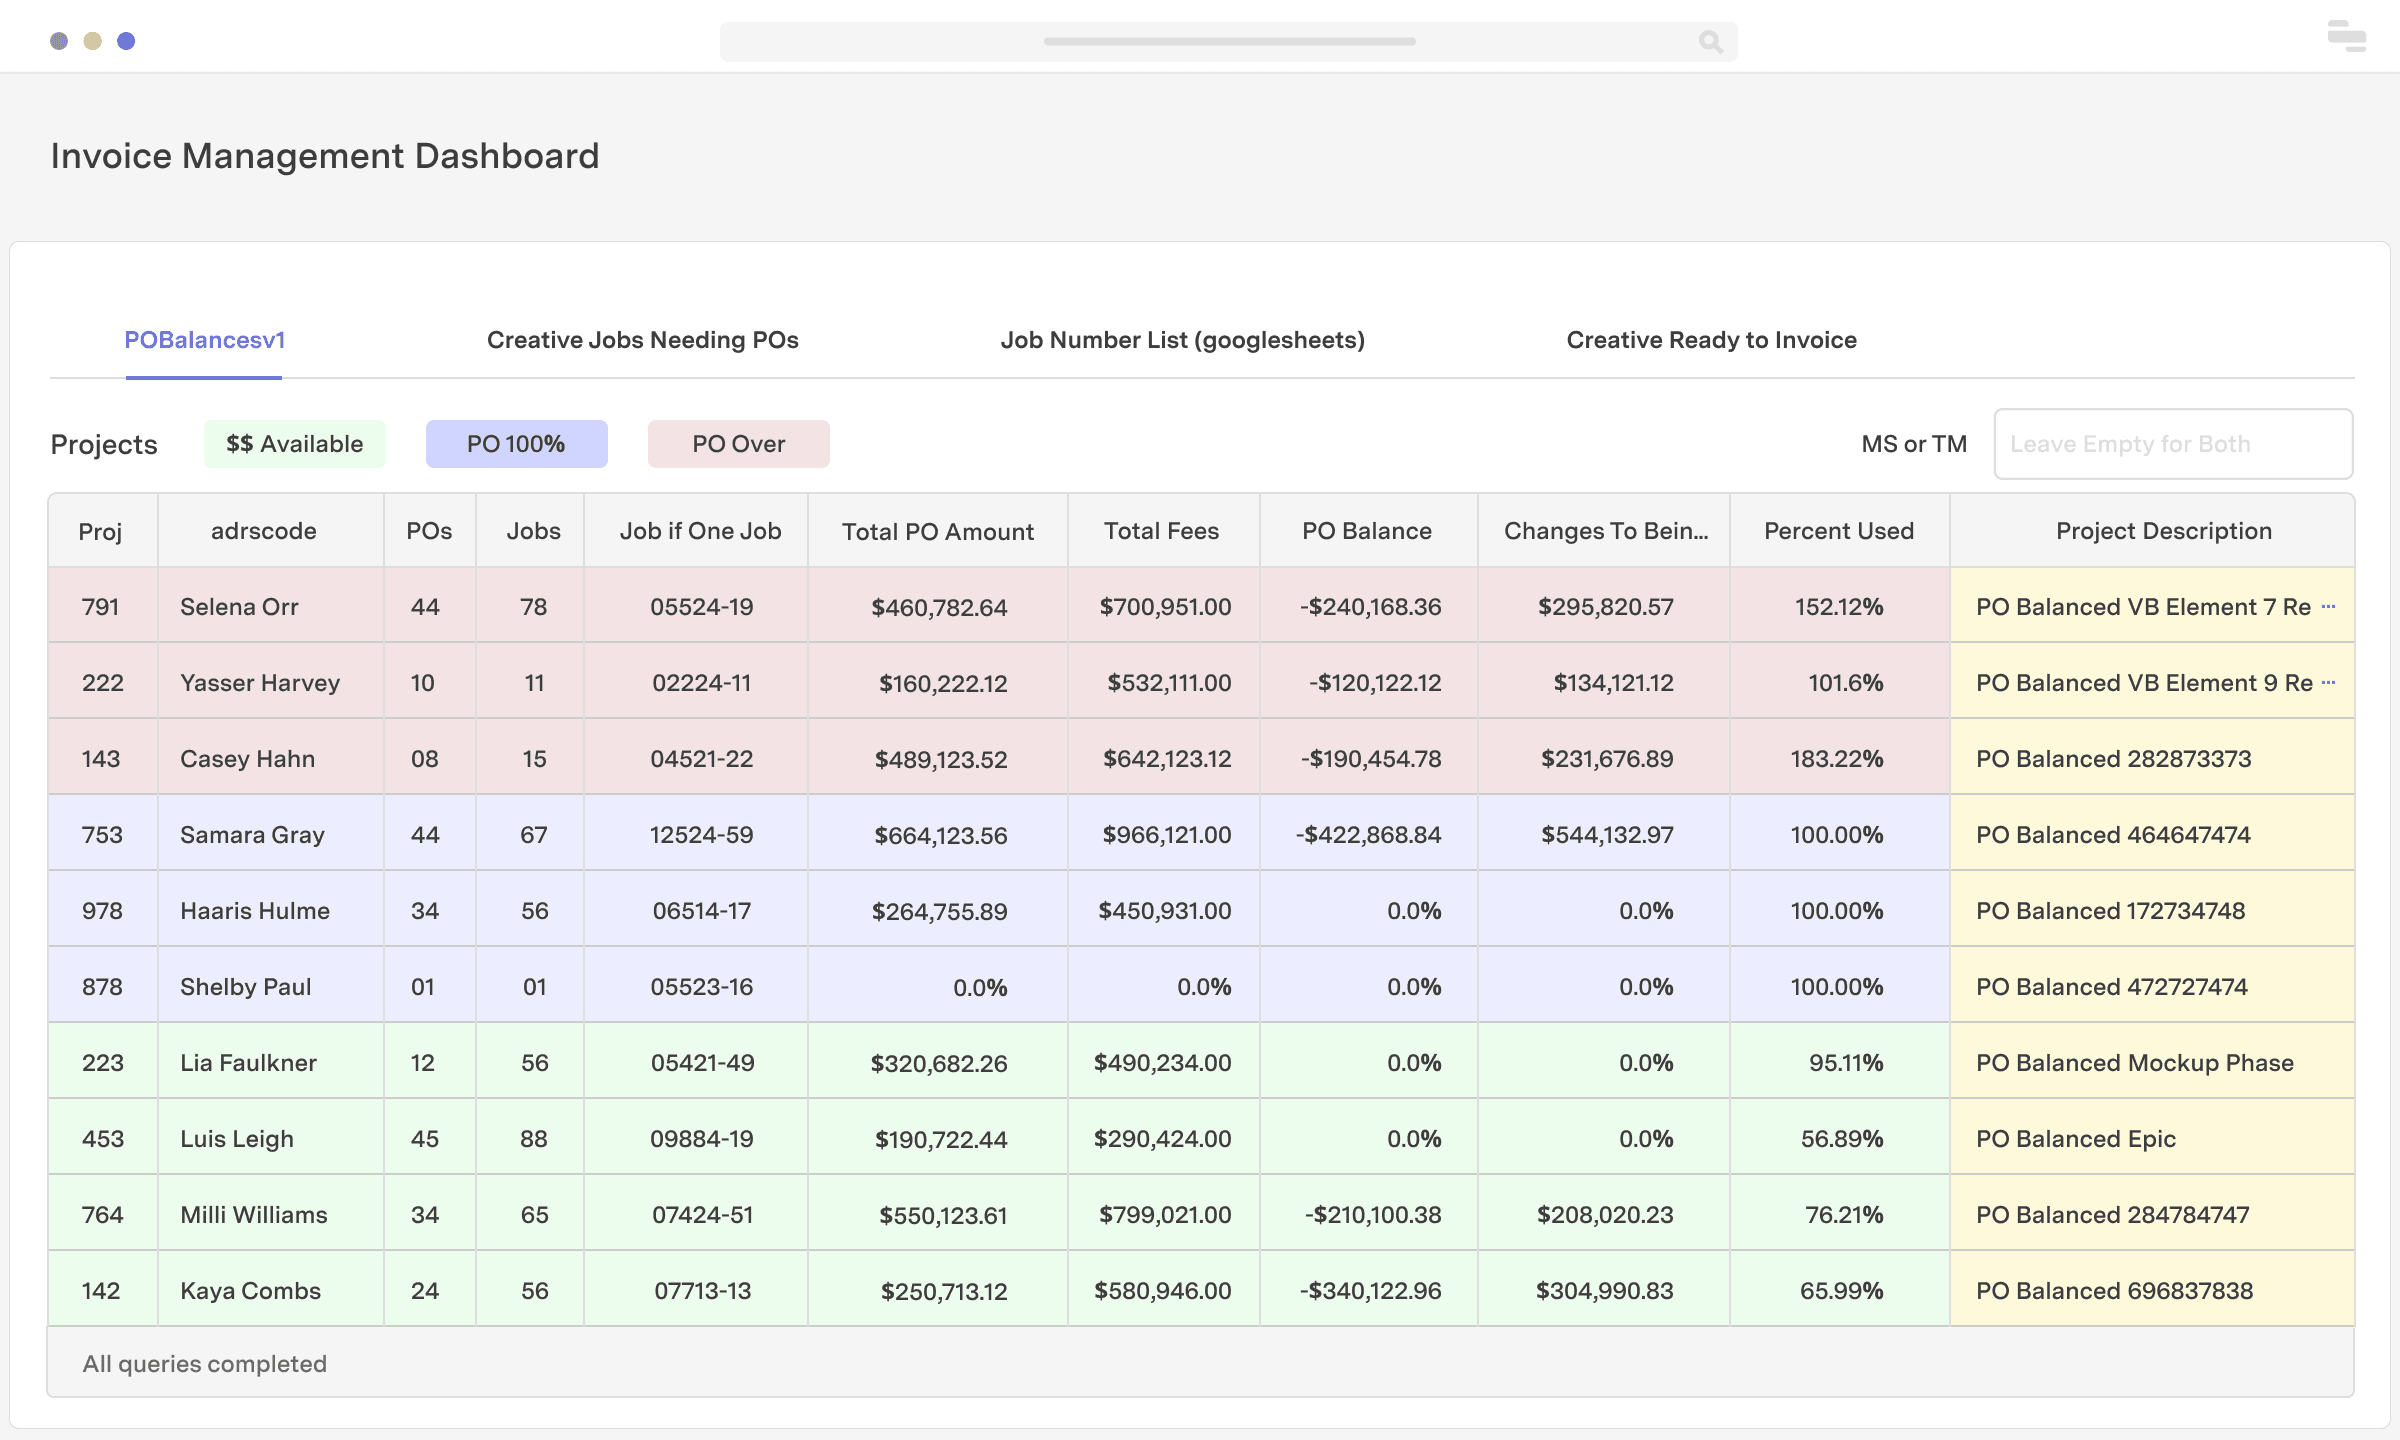Select the POBalancesv1 tab
This screenshot has height=1440, width=2400.
click(204, 340)
